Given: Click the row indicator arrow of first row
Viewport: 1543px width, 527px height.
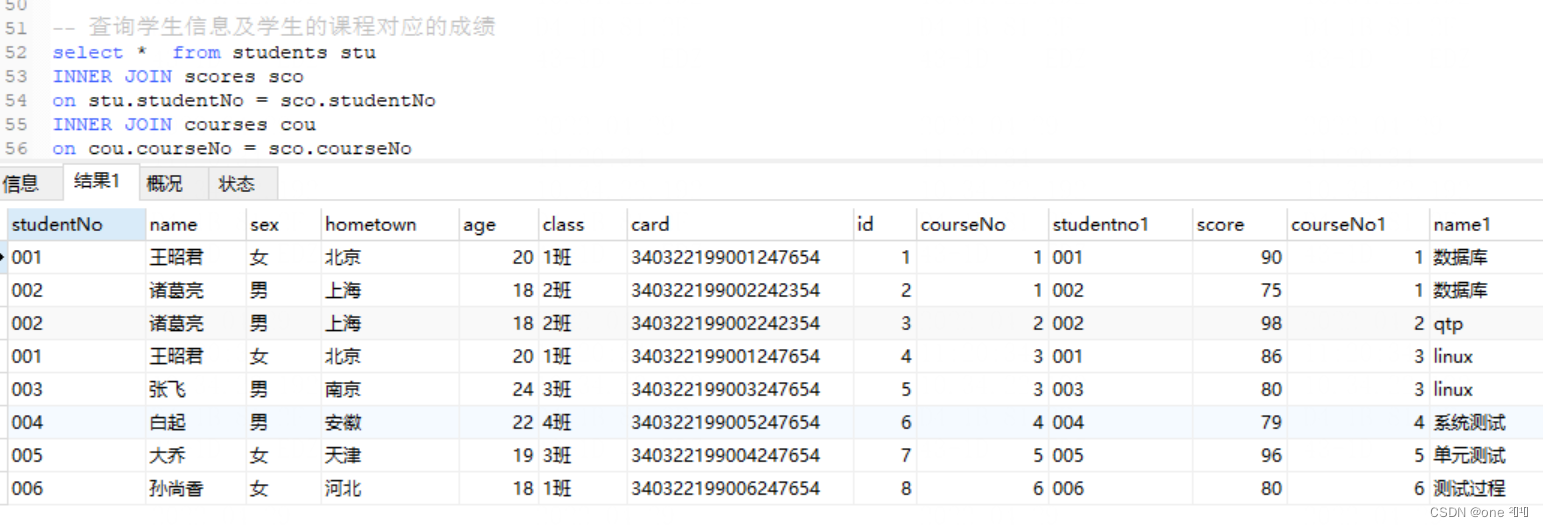Looking at the screenshot, I should click(x=4, y=257).
